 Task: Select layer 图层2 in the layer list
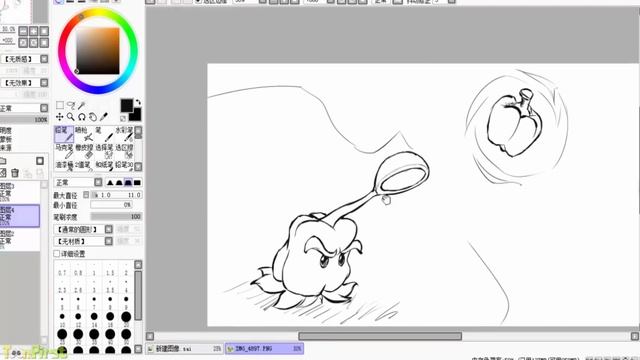coord(20,239)
